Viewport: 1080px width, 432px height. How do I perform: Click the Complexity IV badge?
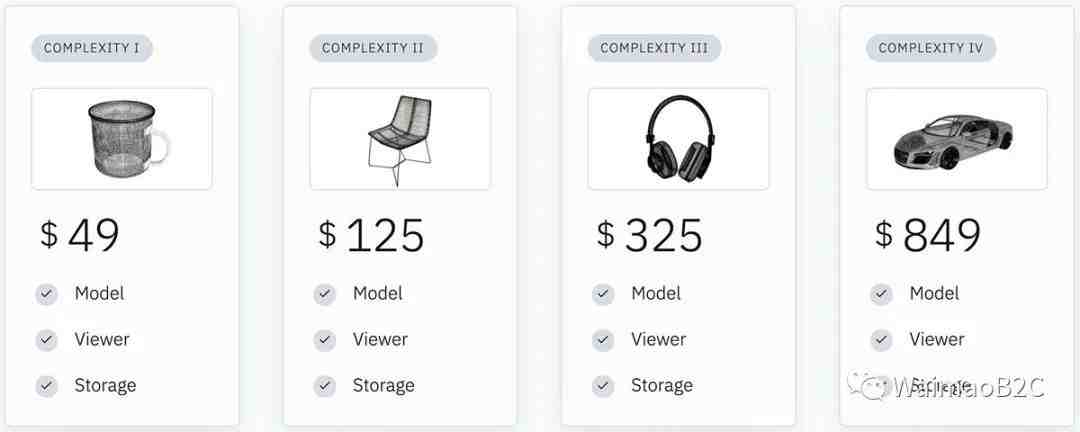click(931, 48)
